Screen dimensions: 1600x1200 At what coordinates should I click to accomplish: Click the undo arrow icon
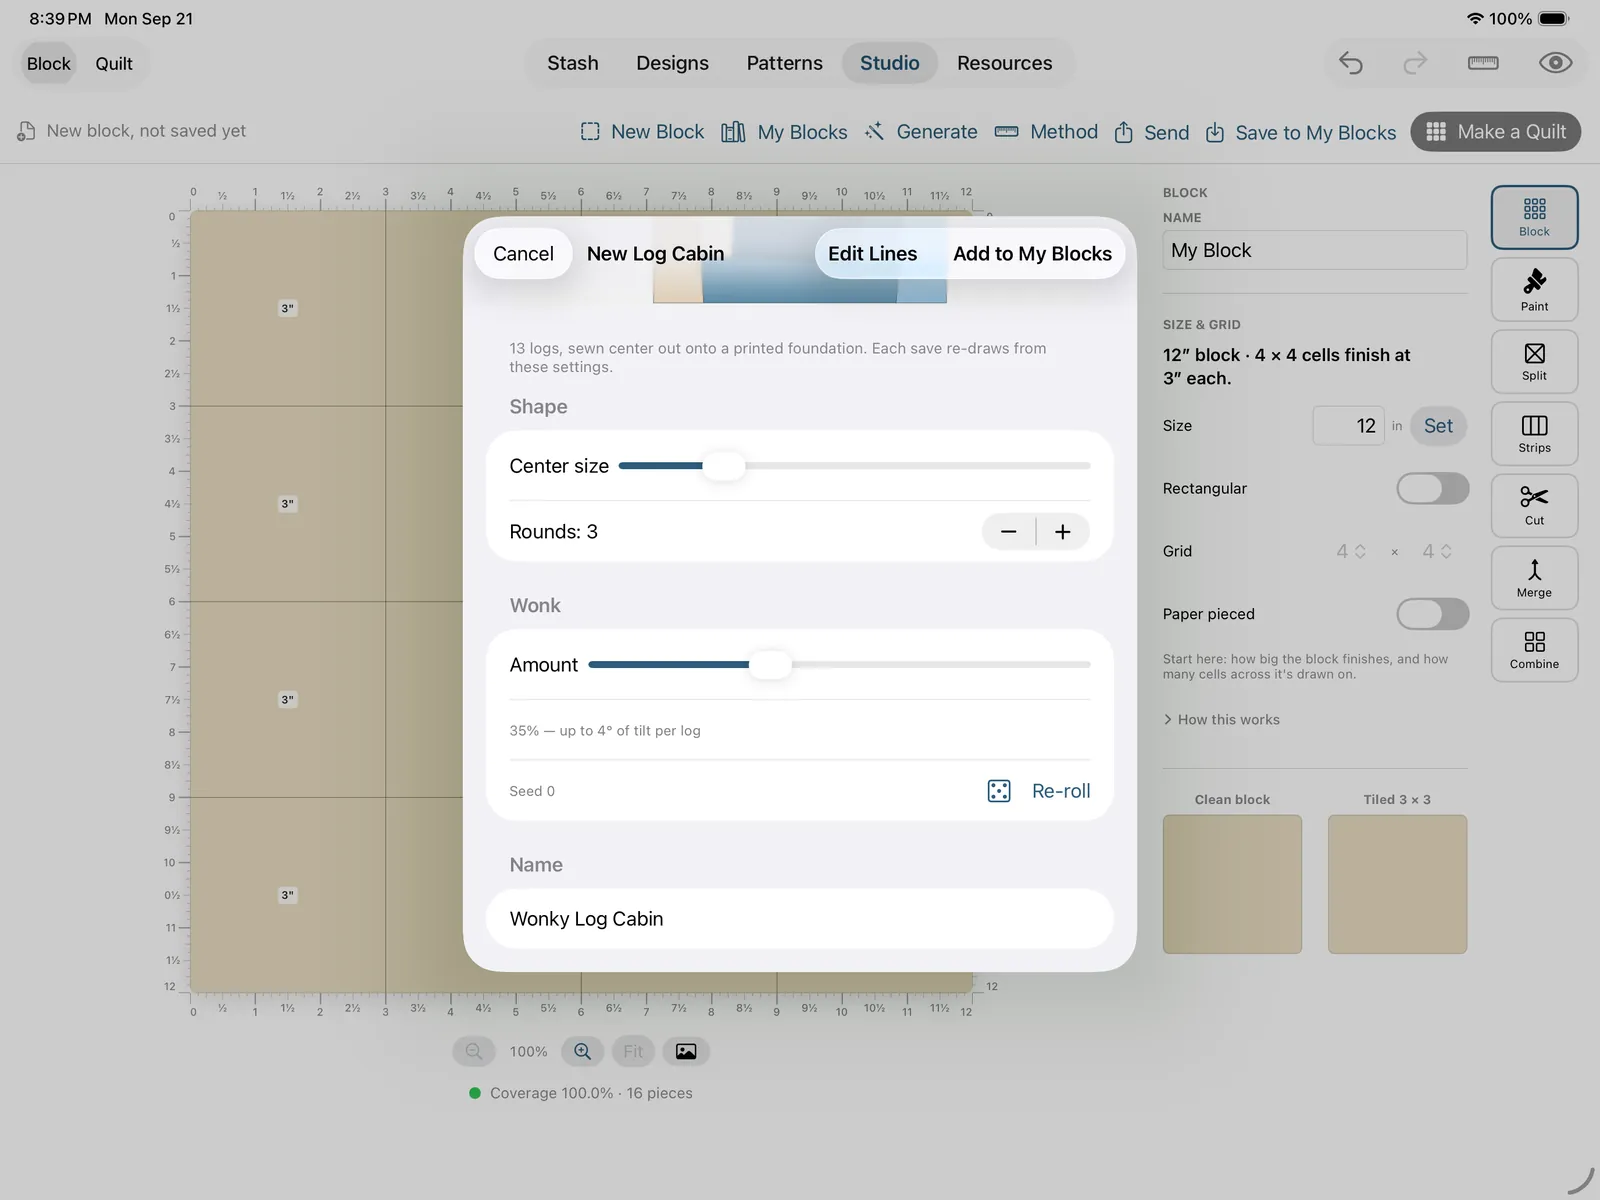(x=1351, y=63)
